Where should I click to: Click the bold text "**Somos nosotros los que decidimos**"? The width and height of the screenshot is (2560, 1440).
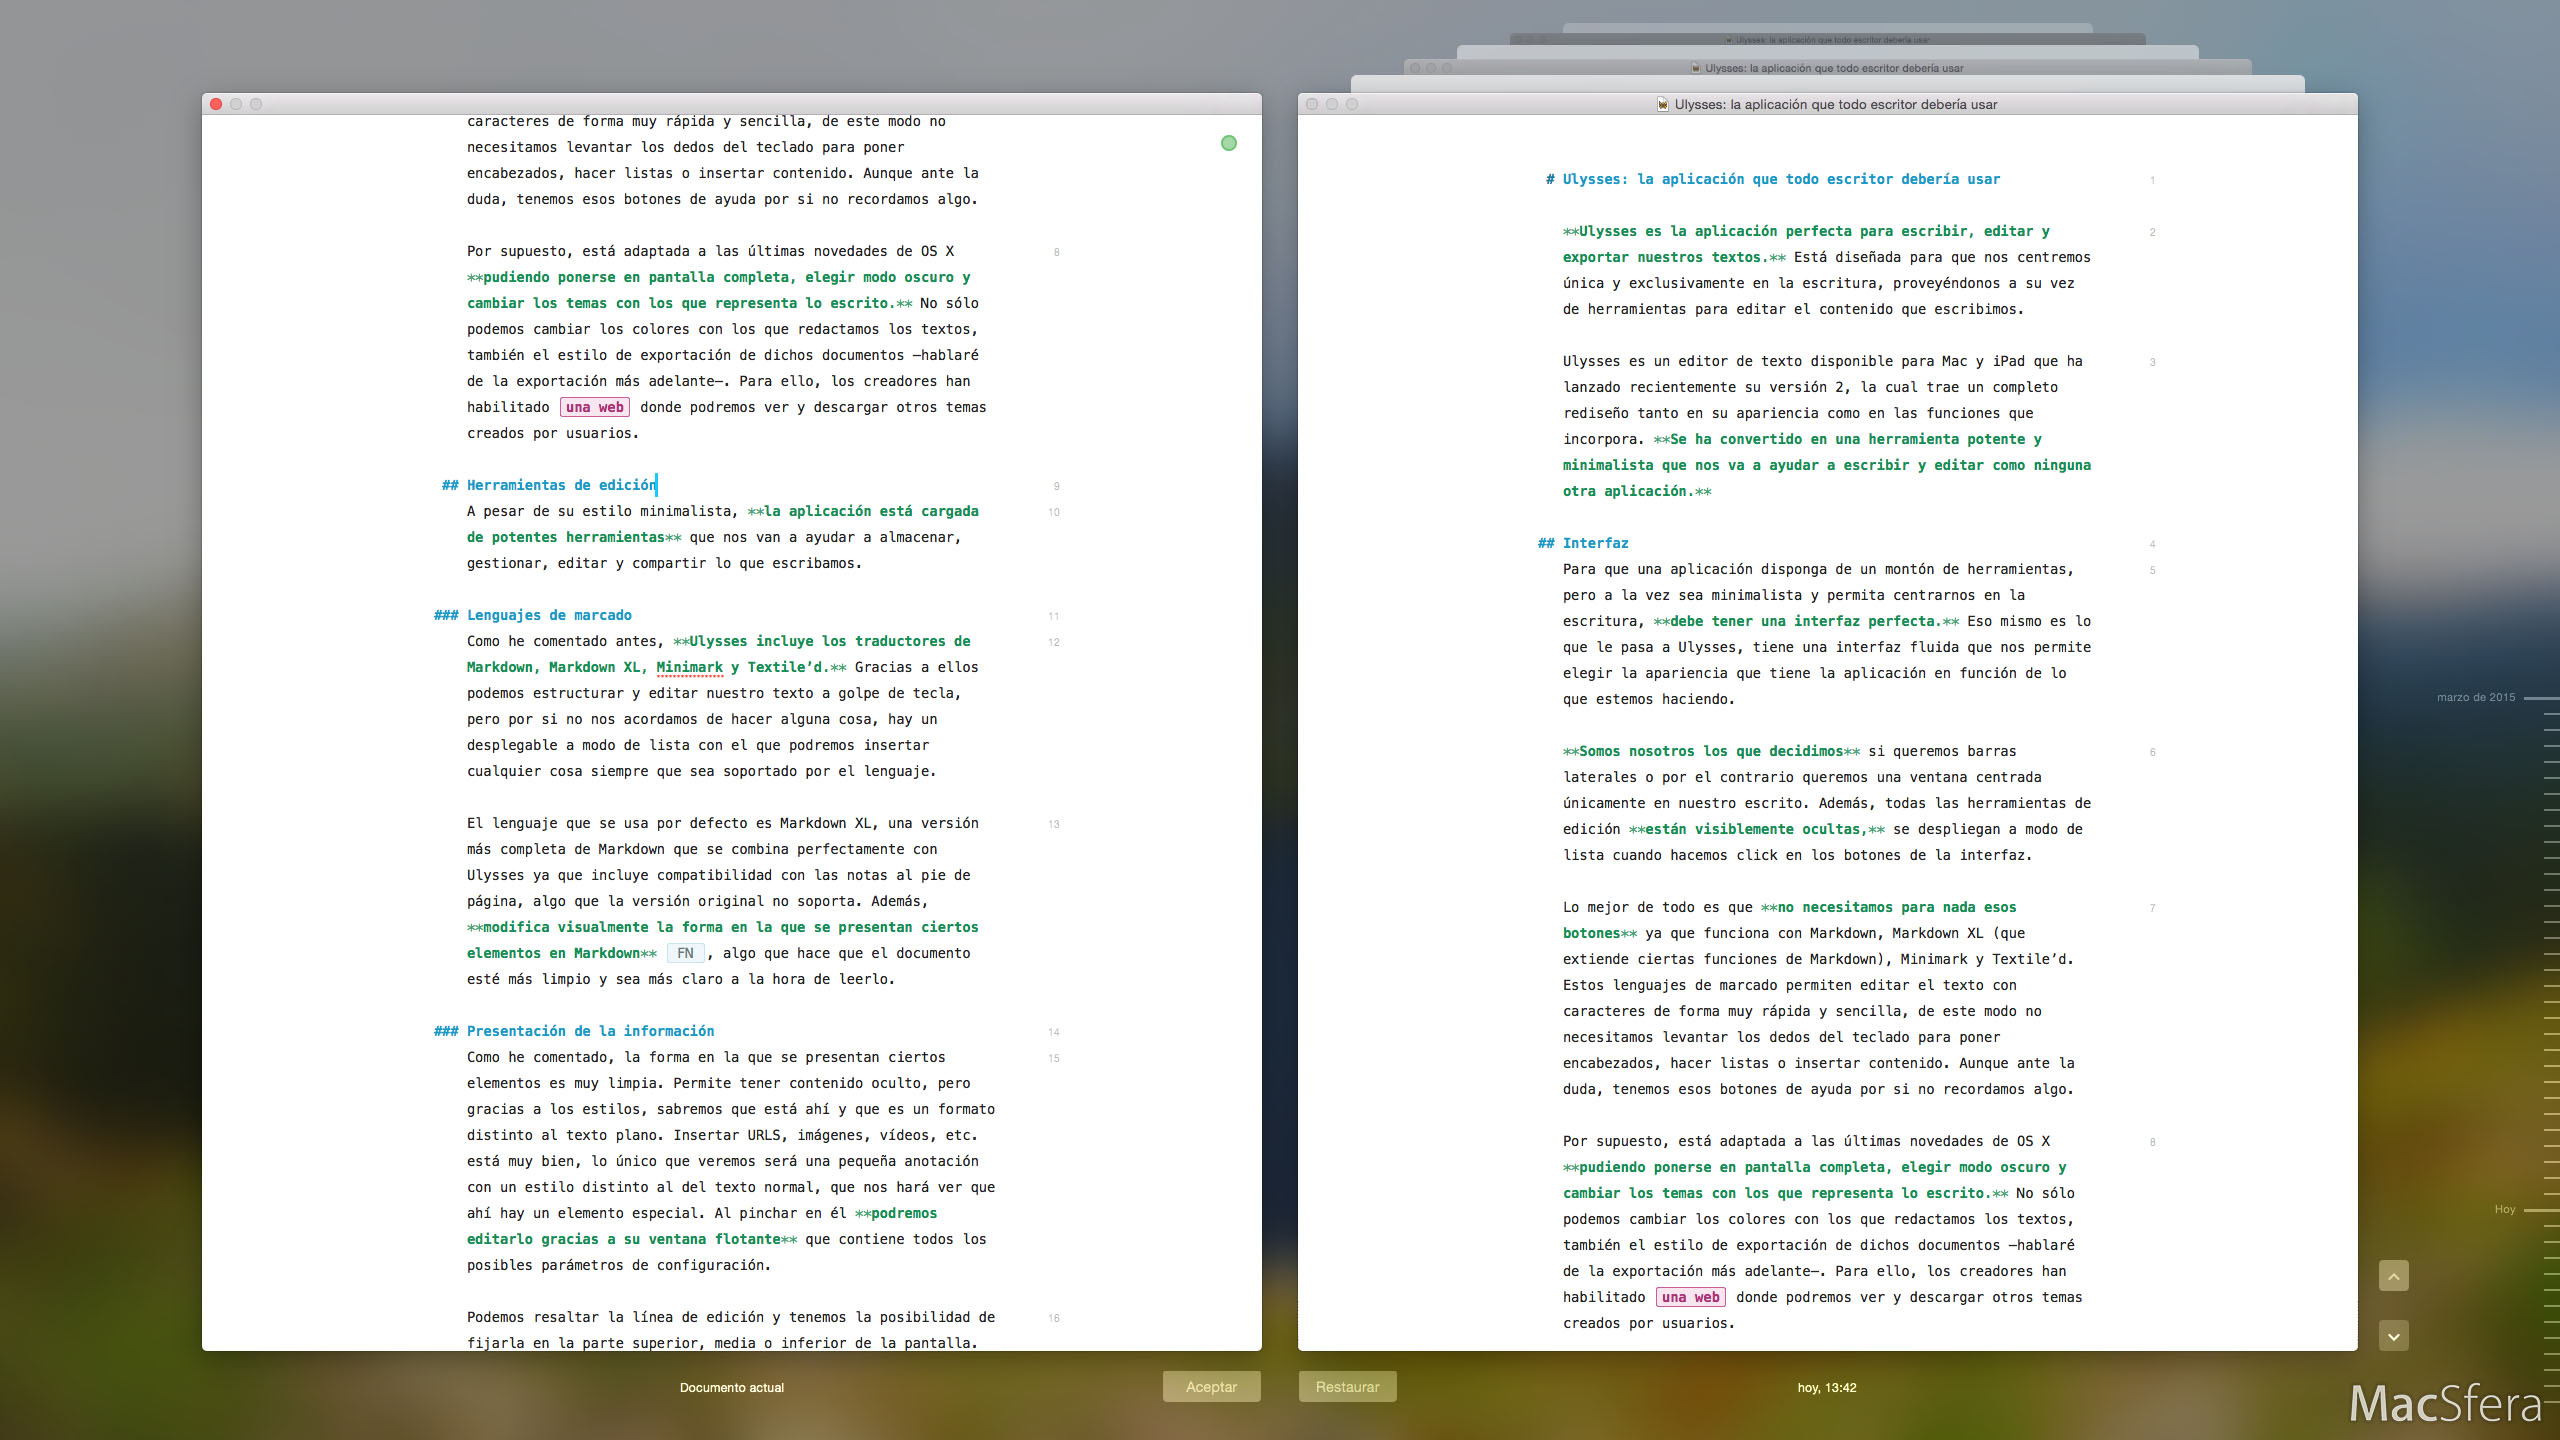[x=1711, y=751]
